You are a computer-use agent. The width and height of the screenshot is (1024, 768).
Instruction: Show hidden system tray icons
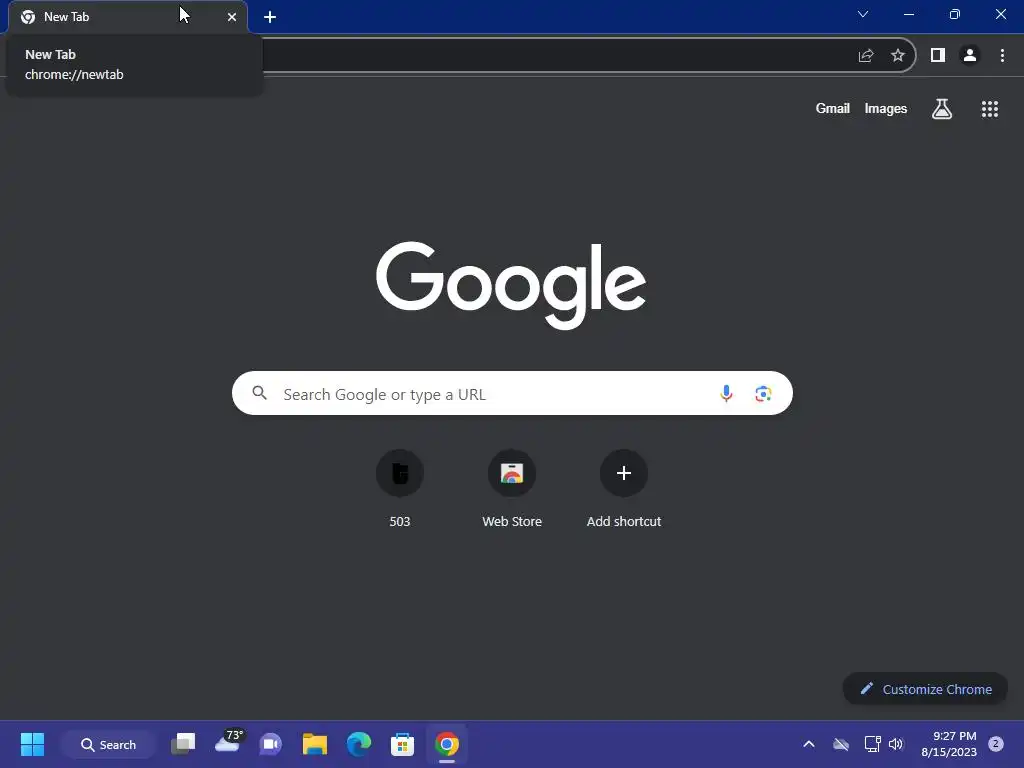tap(808, 744)
